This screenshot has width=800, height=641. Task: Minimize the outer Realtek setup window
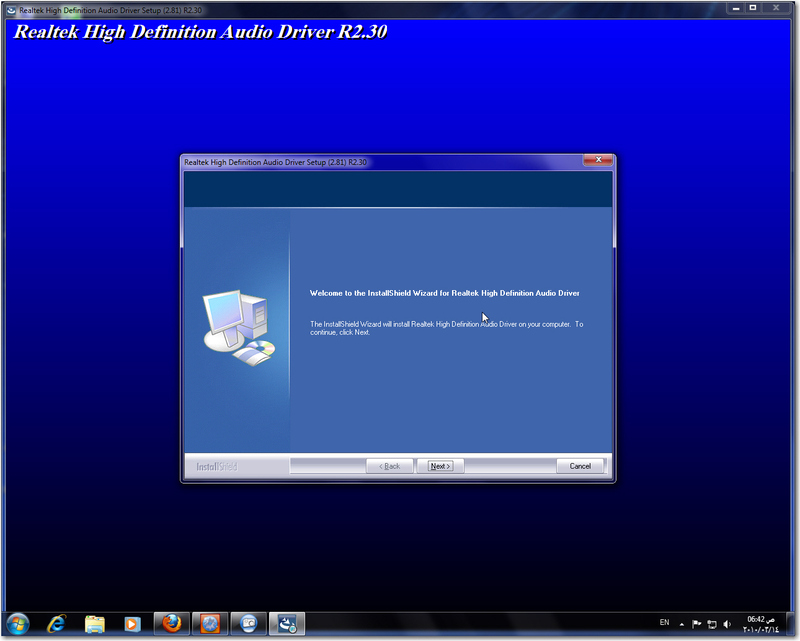736,8
